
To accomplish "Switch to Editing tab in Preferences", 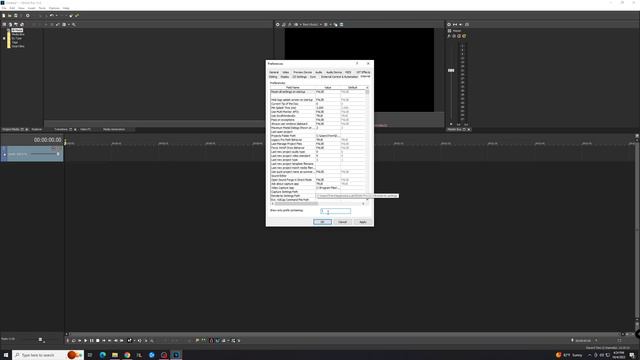I will click(273, 77).
